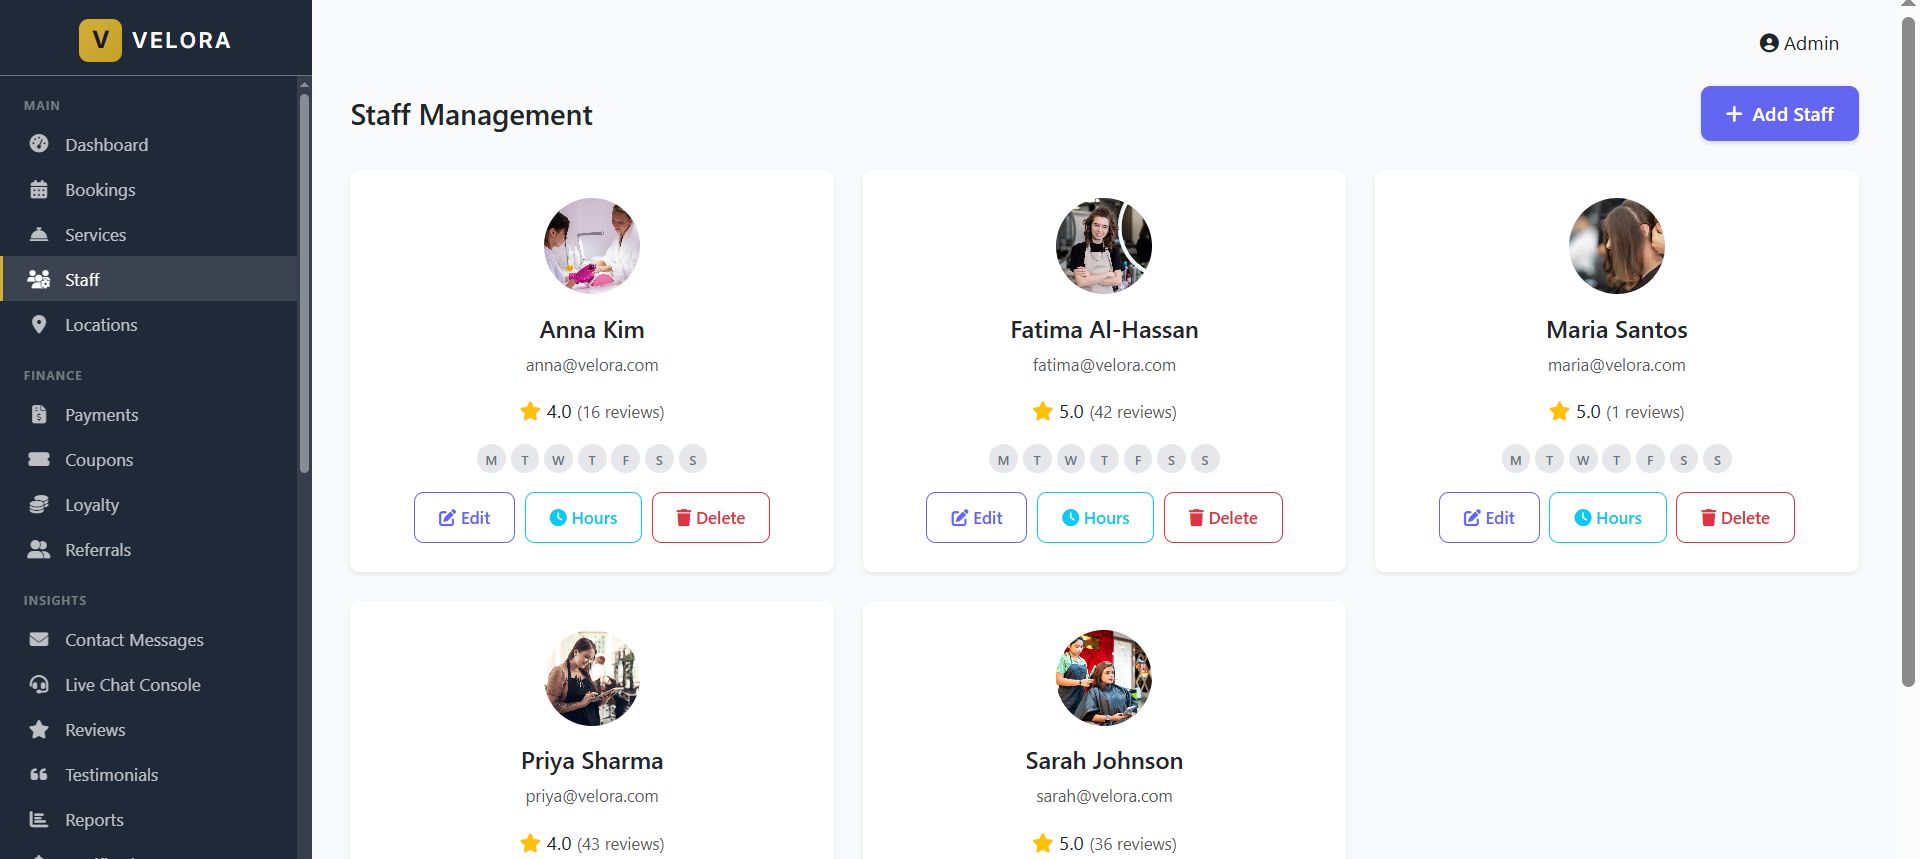Toggle Wednesday day badge for Maria Santos
The height and width of the screenshot is (859, 1920).
point(1583,460)
